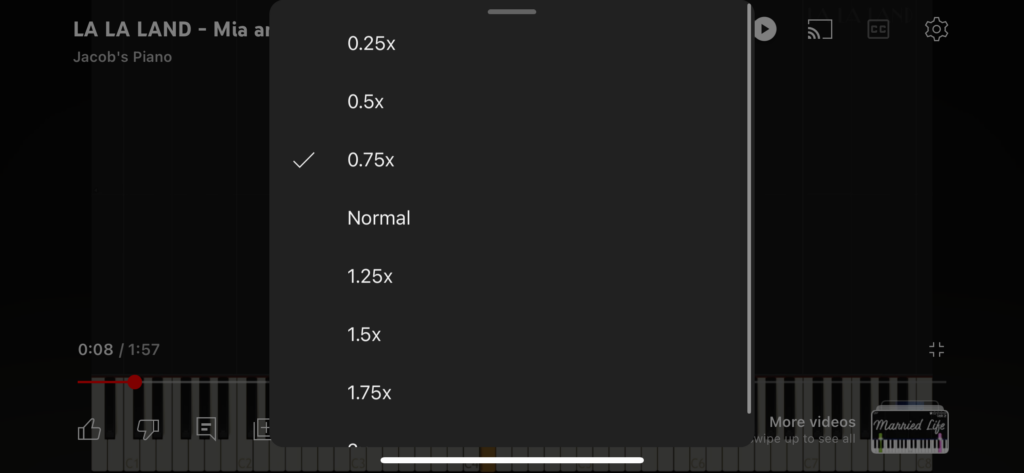Select 1.75x playback speed
The width and height of the screenshot is (1024, 473).
click(511, 393)
